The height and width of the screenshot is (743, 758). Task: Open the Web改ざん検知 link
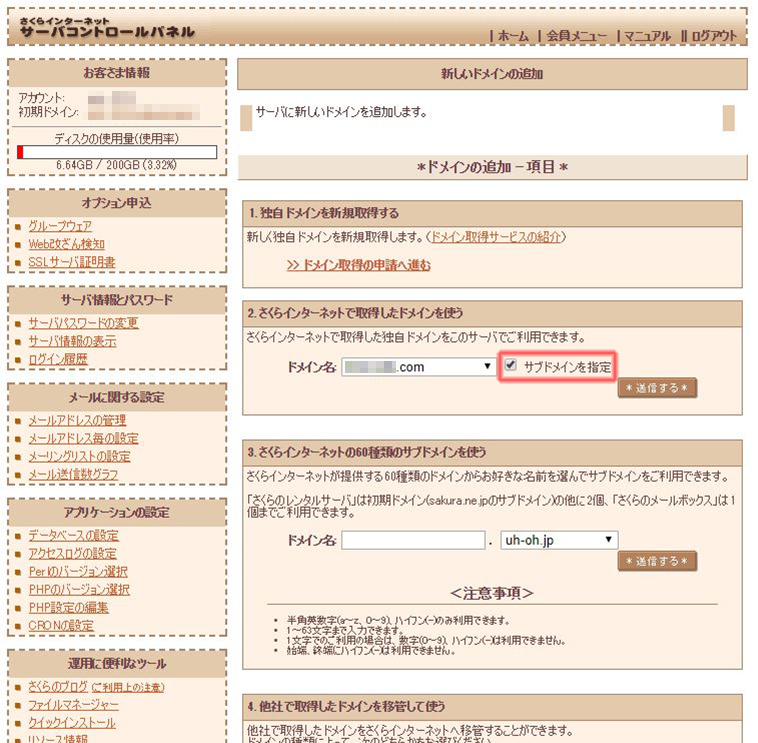pos(66,244)
